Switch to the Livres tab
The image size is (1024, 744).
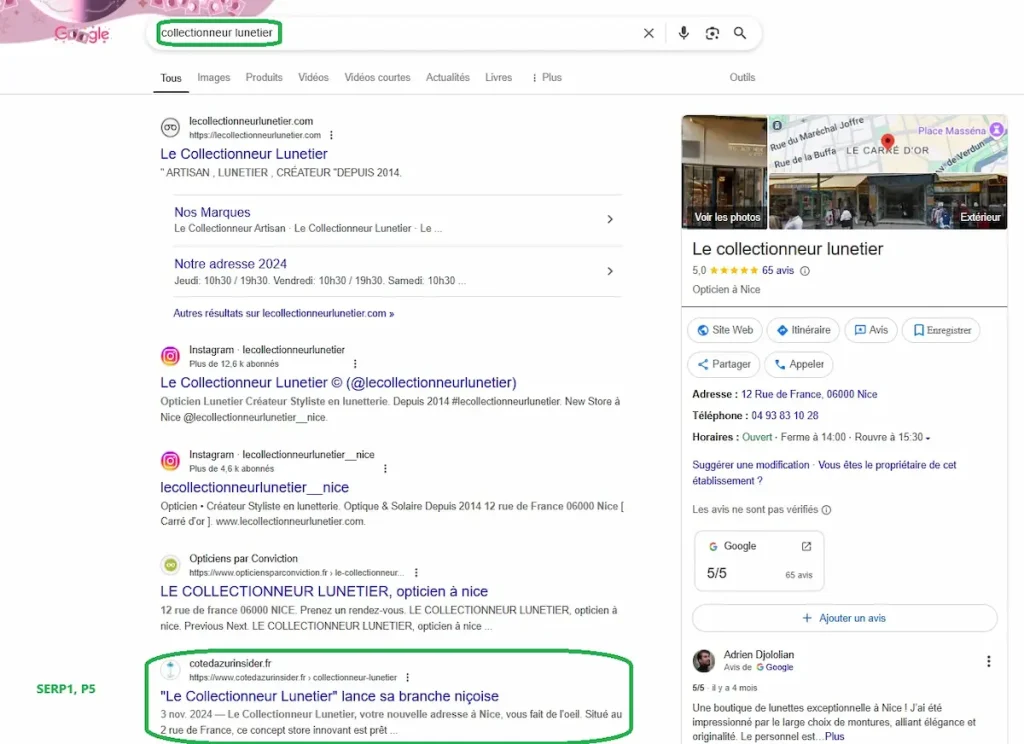click(498, 77)
